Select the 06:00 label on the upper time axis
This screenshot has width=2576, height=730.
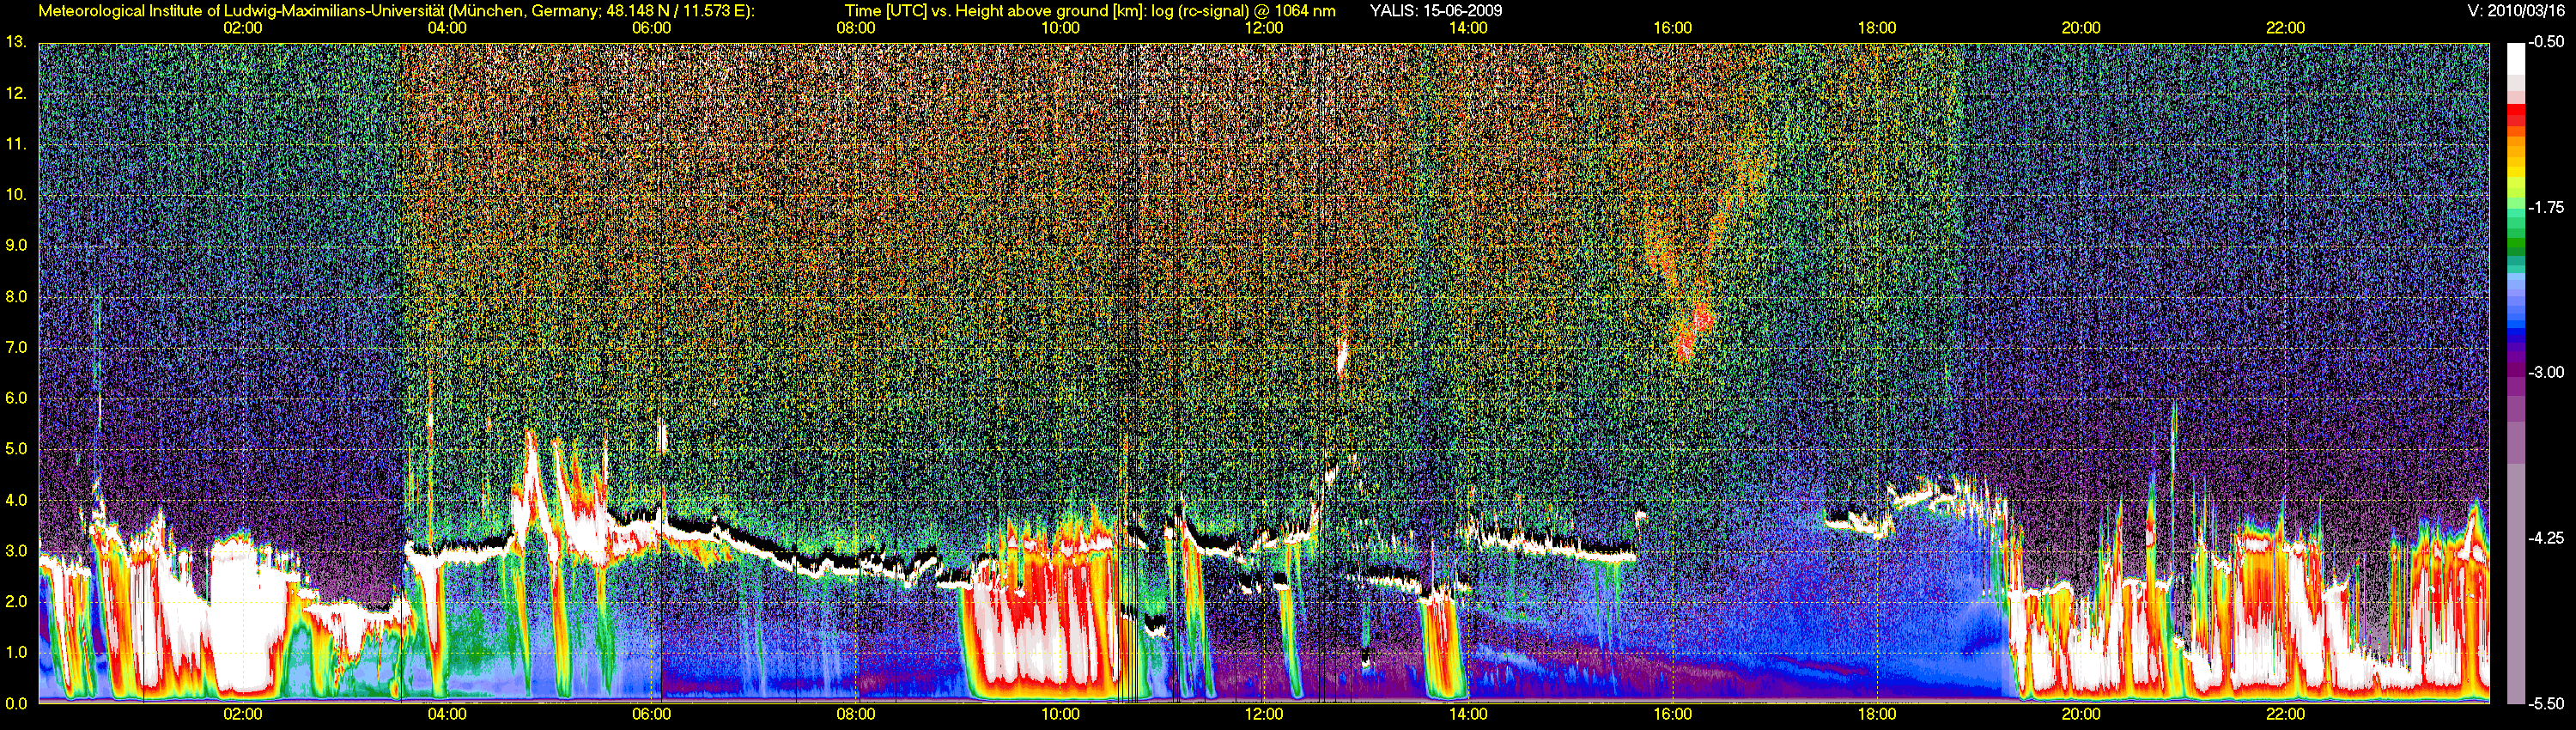(x=651, y=28)
